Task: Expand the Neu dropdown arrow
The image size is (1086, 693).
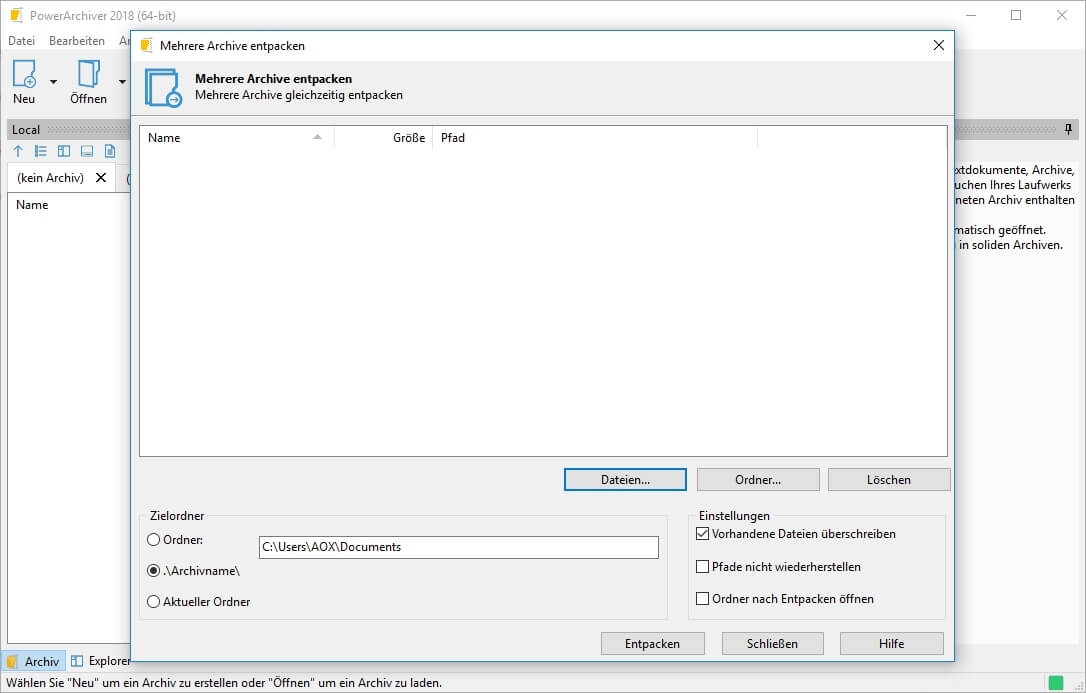Action: [53, 82]
